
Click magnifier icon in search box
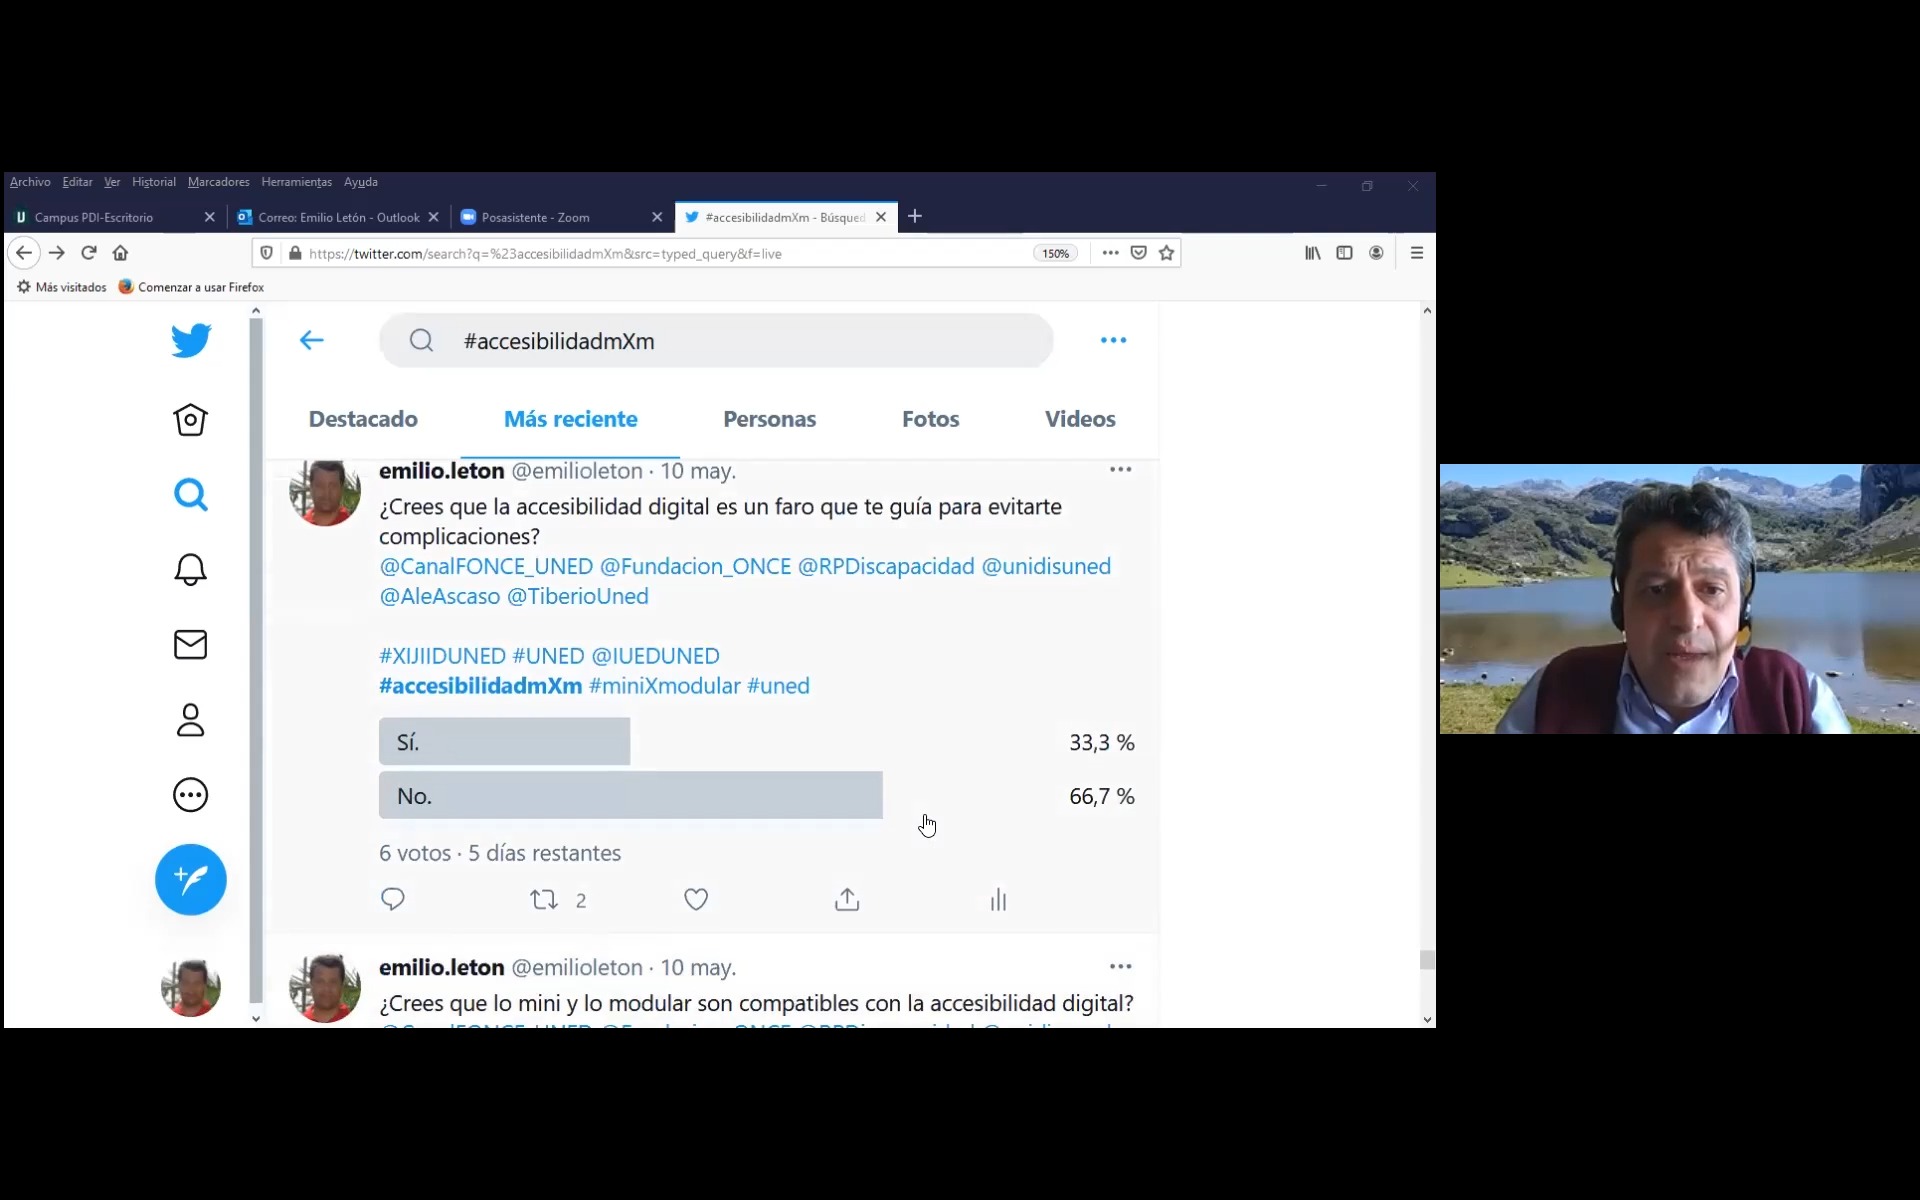click(x=421, y=341)
